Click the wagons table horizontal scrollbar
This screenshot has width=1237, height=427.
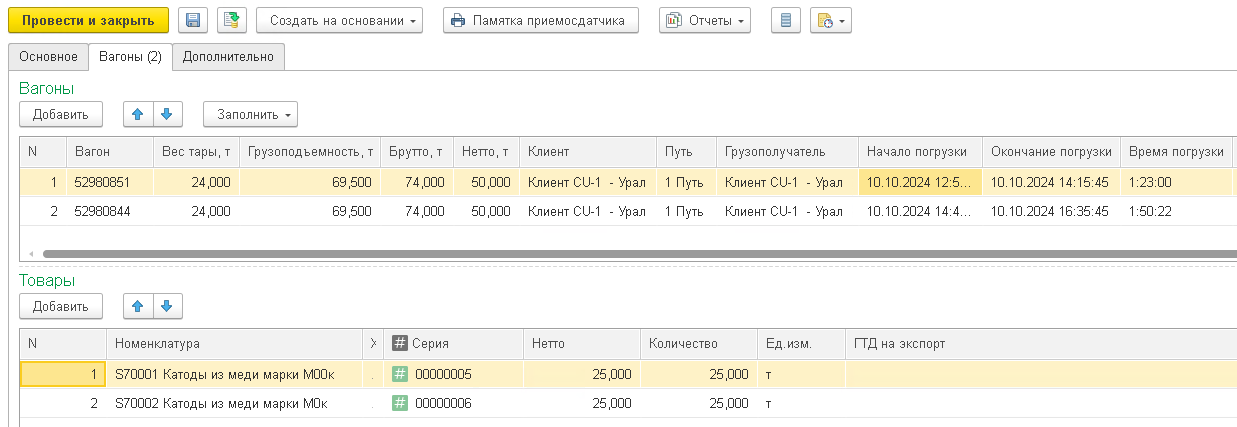(x=600, y=254)
